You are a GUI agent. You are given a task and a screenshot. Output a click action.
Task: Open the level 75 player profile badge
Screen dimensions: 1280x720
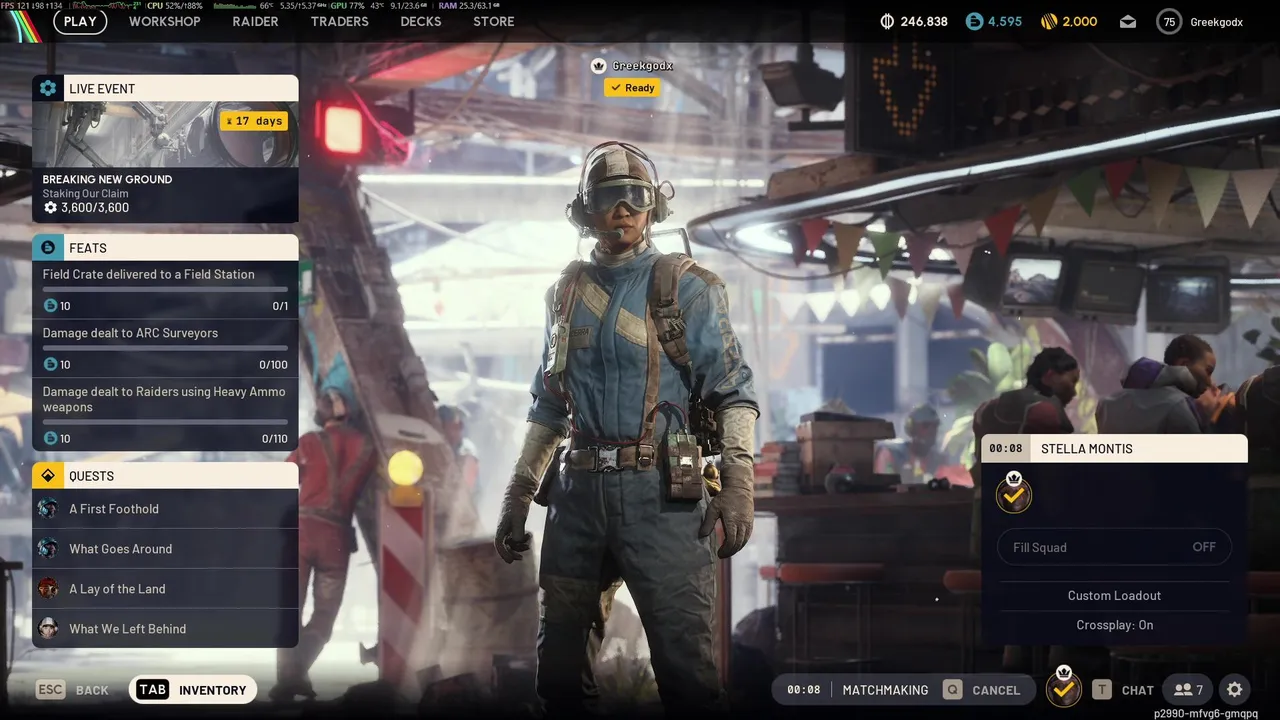[x=1169, y=21]
